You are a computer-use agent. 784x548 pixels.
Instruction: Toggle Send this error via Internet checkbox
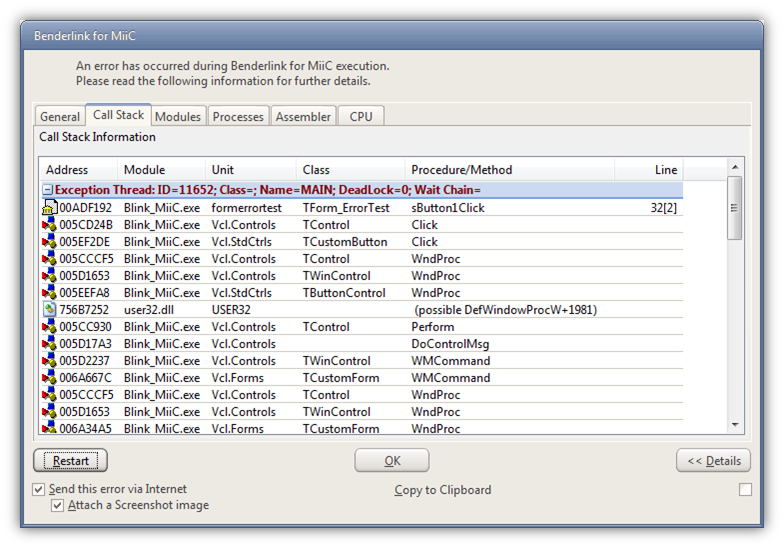point(39,490)
